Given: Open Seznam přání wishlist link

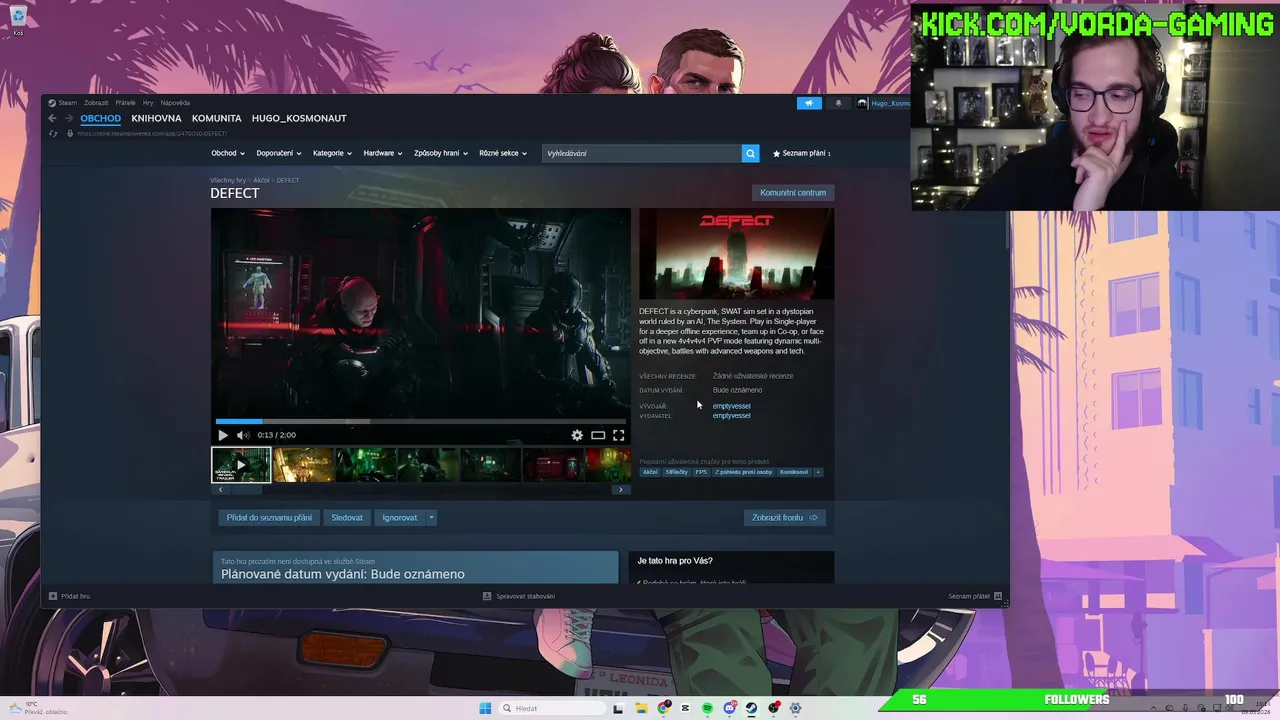Looking at the screenshot, I should pos(801,153).
